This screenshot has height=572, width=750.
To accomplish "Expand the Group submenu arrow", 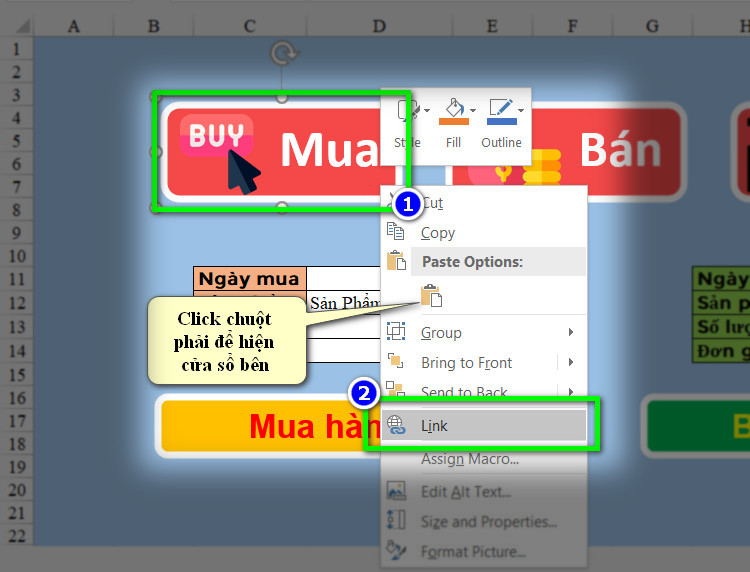I will pos(571,332).
